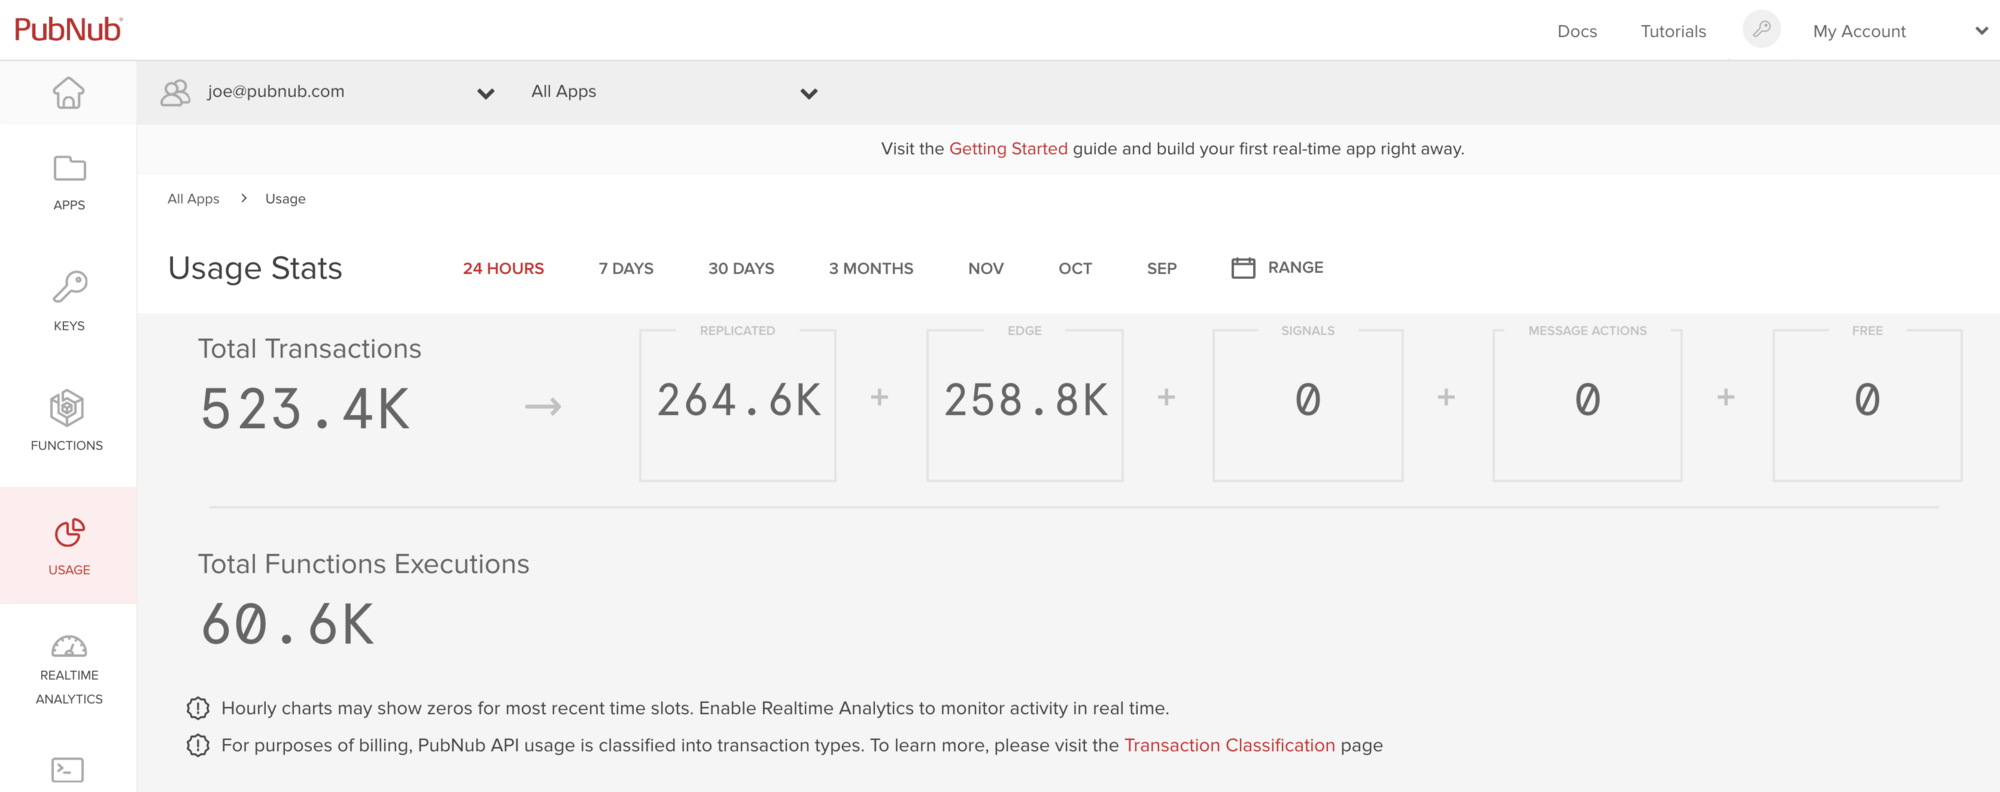Switch to the 7 DAYS tab
This screenshot has height=792, width=2000.
point(626,268)
